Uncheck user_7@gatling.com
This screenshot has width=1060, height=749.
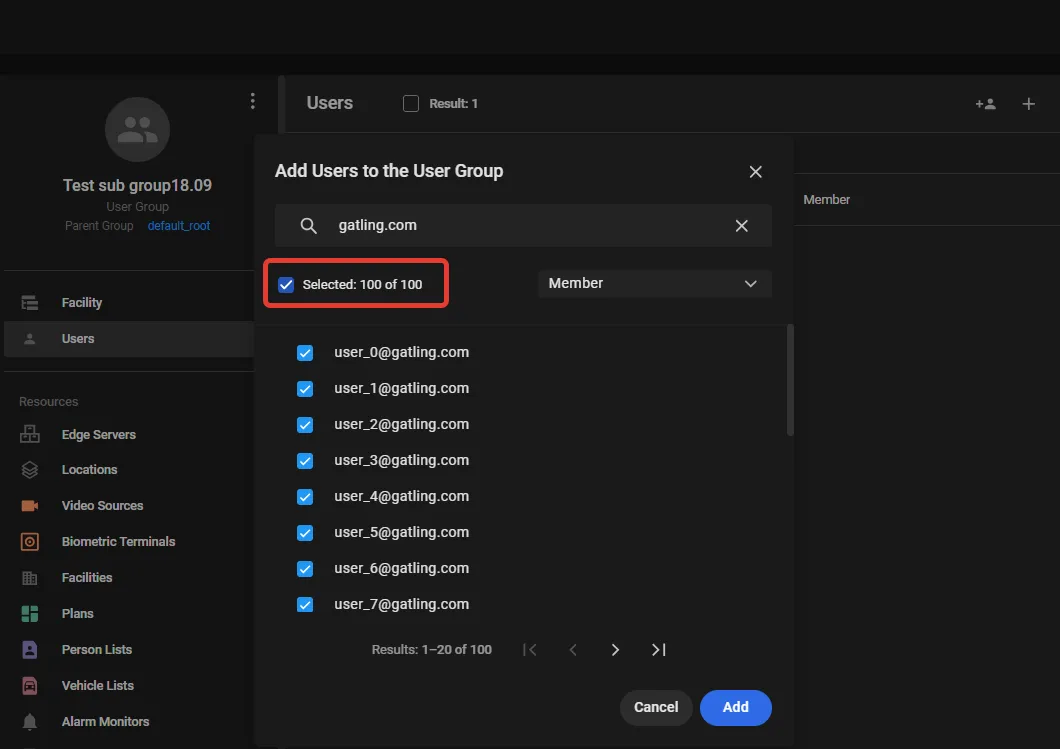pyautogui.click(x=305, y=604)
